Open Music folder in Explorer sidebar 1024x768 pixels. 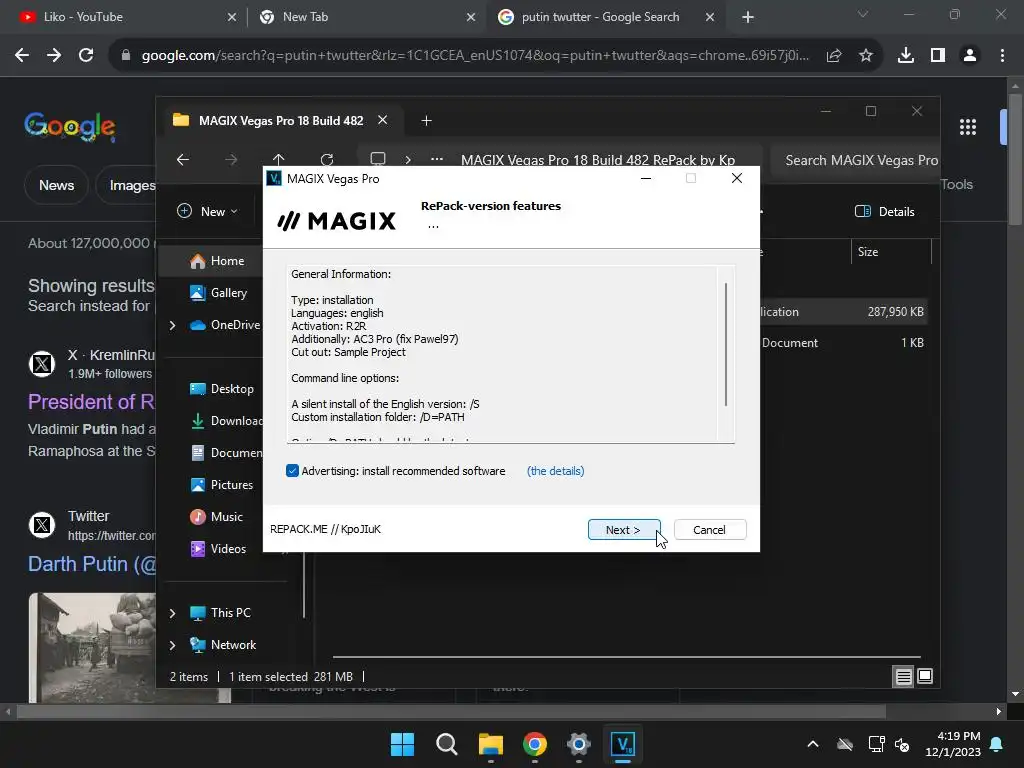(216, 517)
